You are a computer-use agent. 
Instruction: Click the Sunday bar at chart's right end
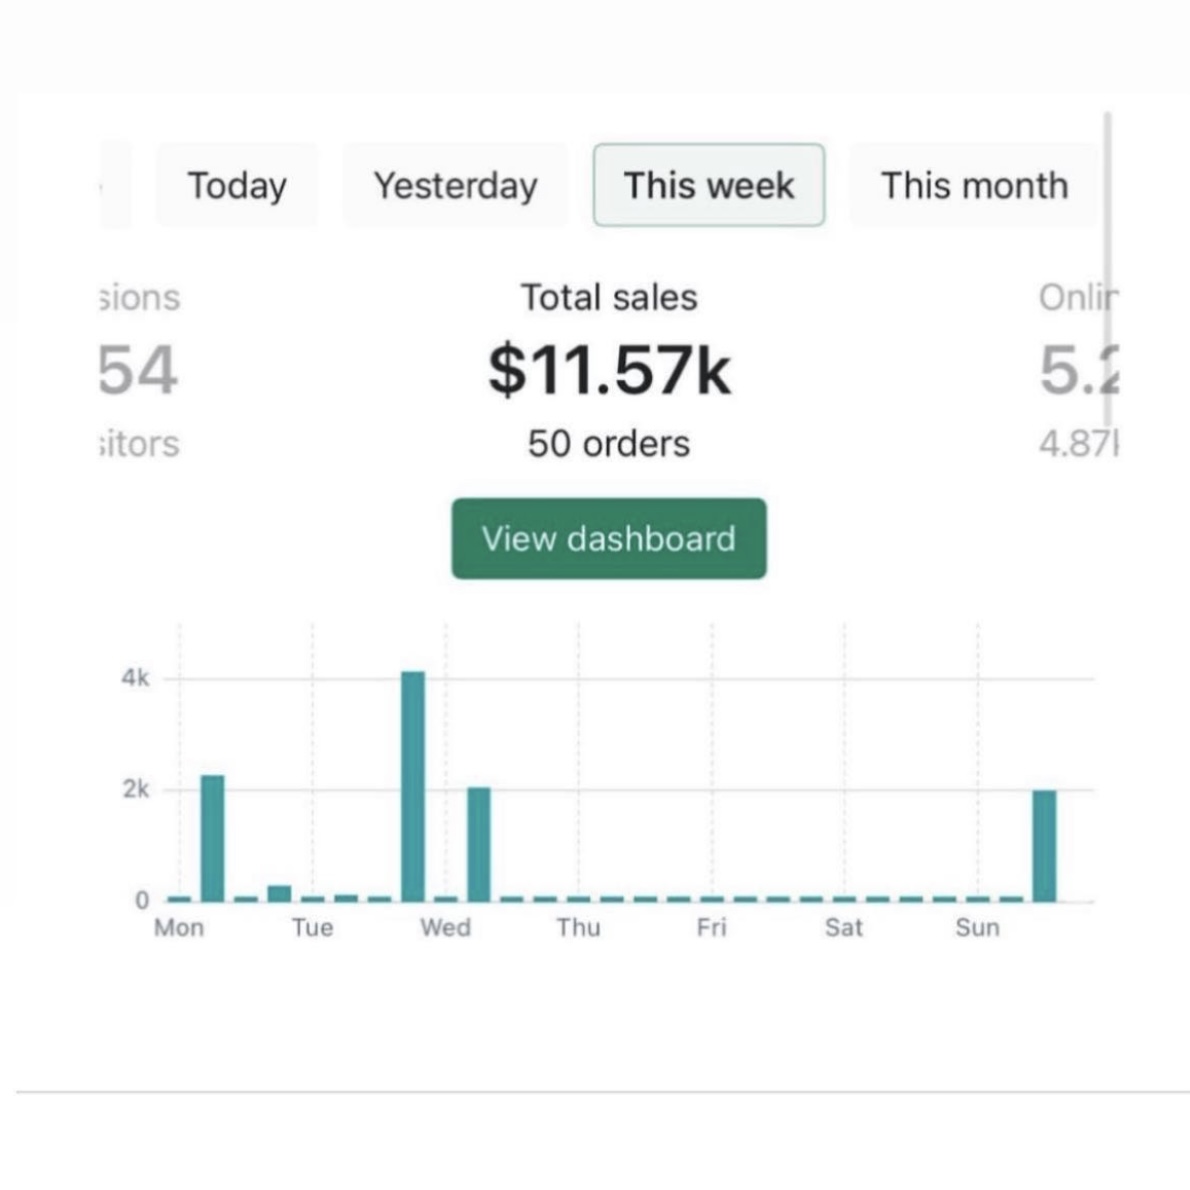(x=1044, y=846)
